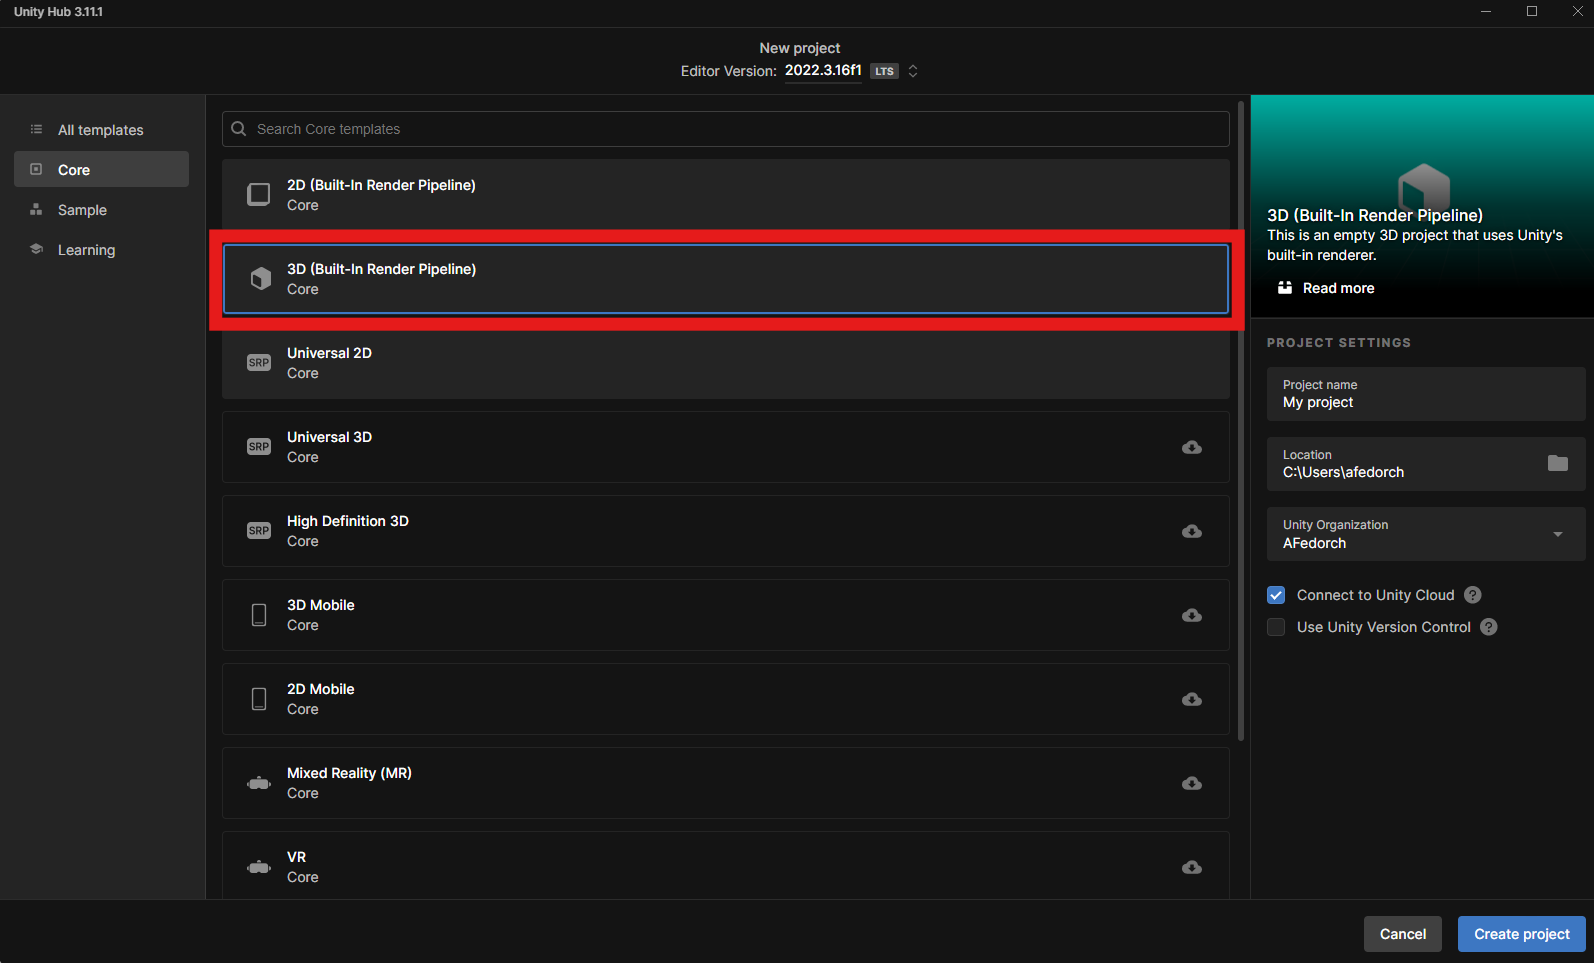Click the 2D Mobile phone icon
The width and height of the screenshot is (1594, 963).
point(259,699)
